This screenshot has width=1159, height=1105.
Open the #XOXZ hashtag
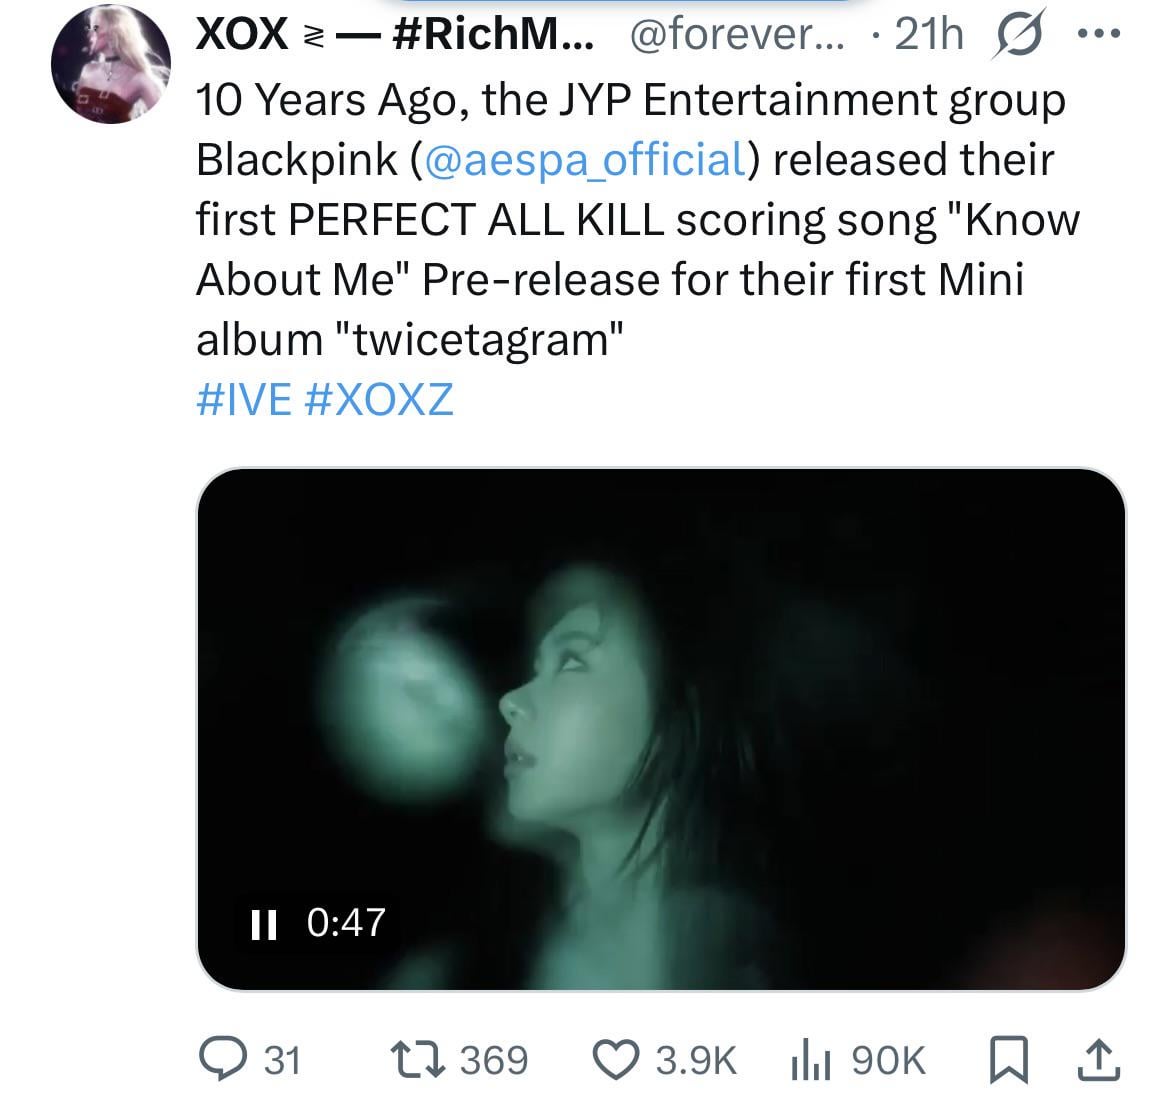pos(376,400)
